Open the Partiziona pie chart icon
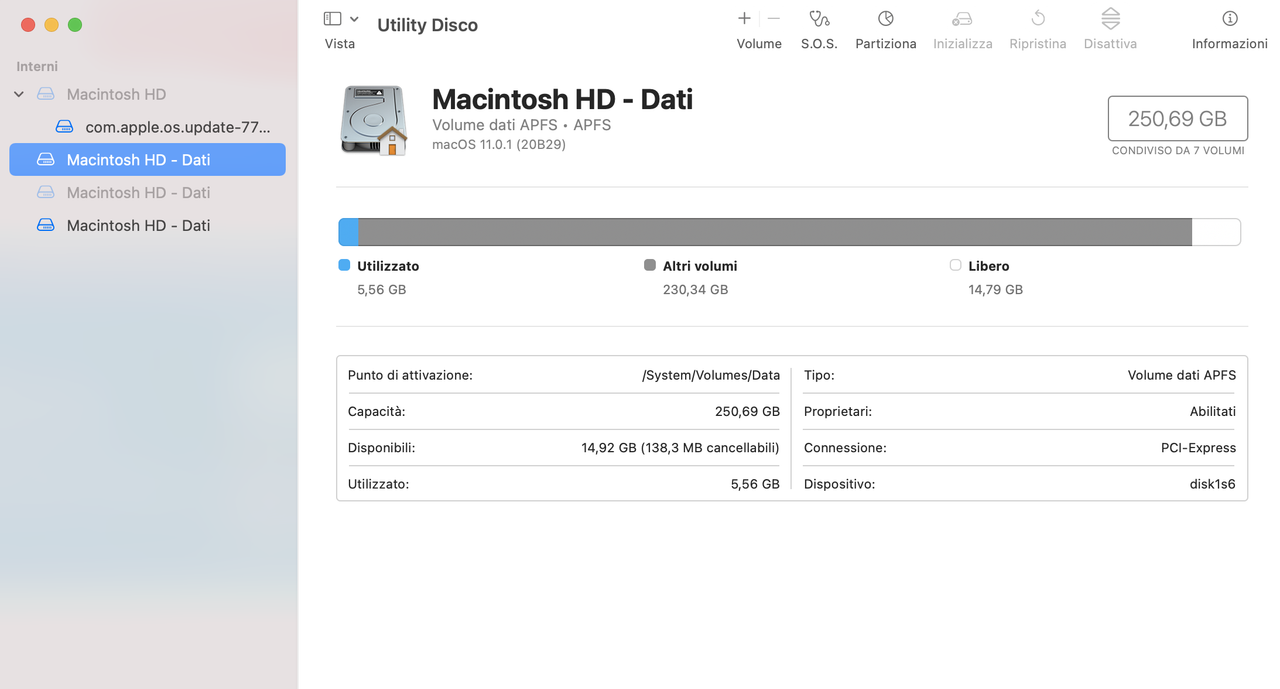1280x689 pixels. (886, 18)
